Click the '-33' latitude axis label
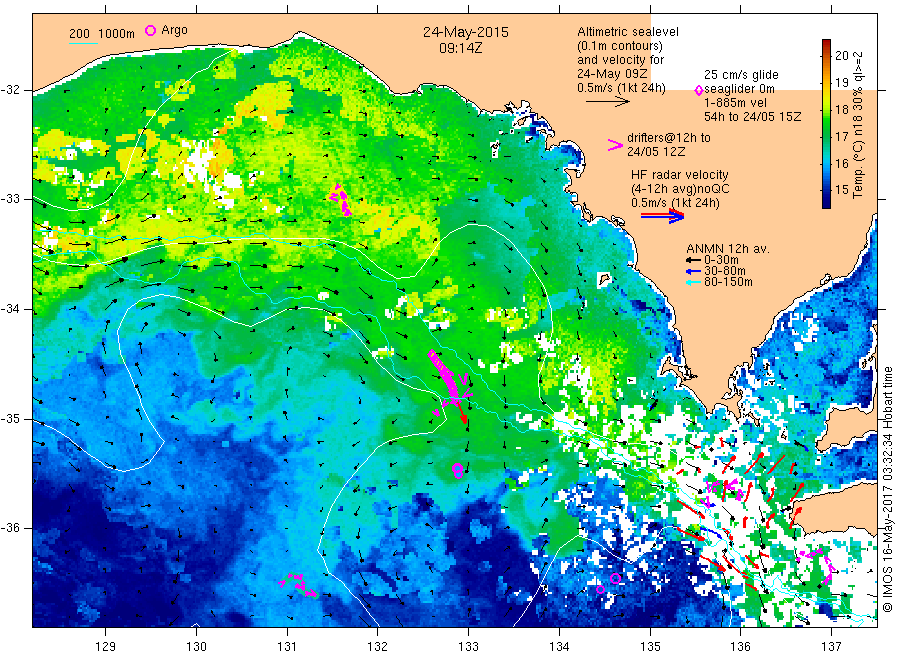 click(11, 199)
